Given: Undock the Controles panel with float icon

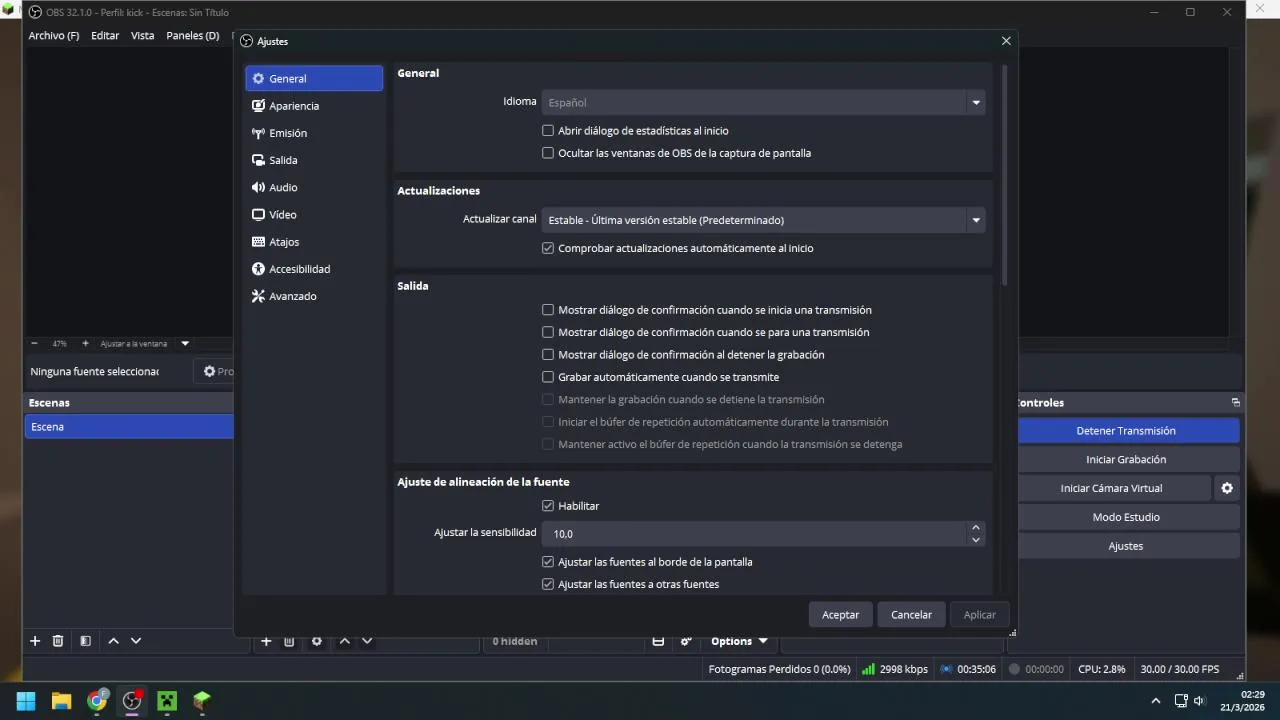Looking at the screenshot, I should click(x=1236, y=403).
